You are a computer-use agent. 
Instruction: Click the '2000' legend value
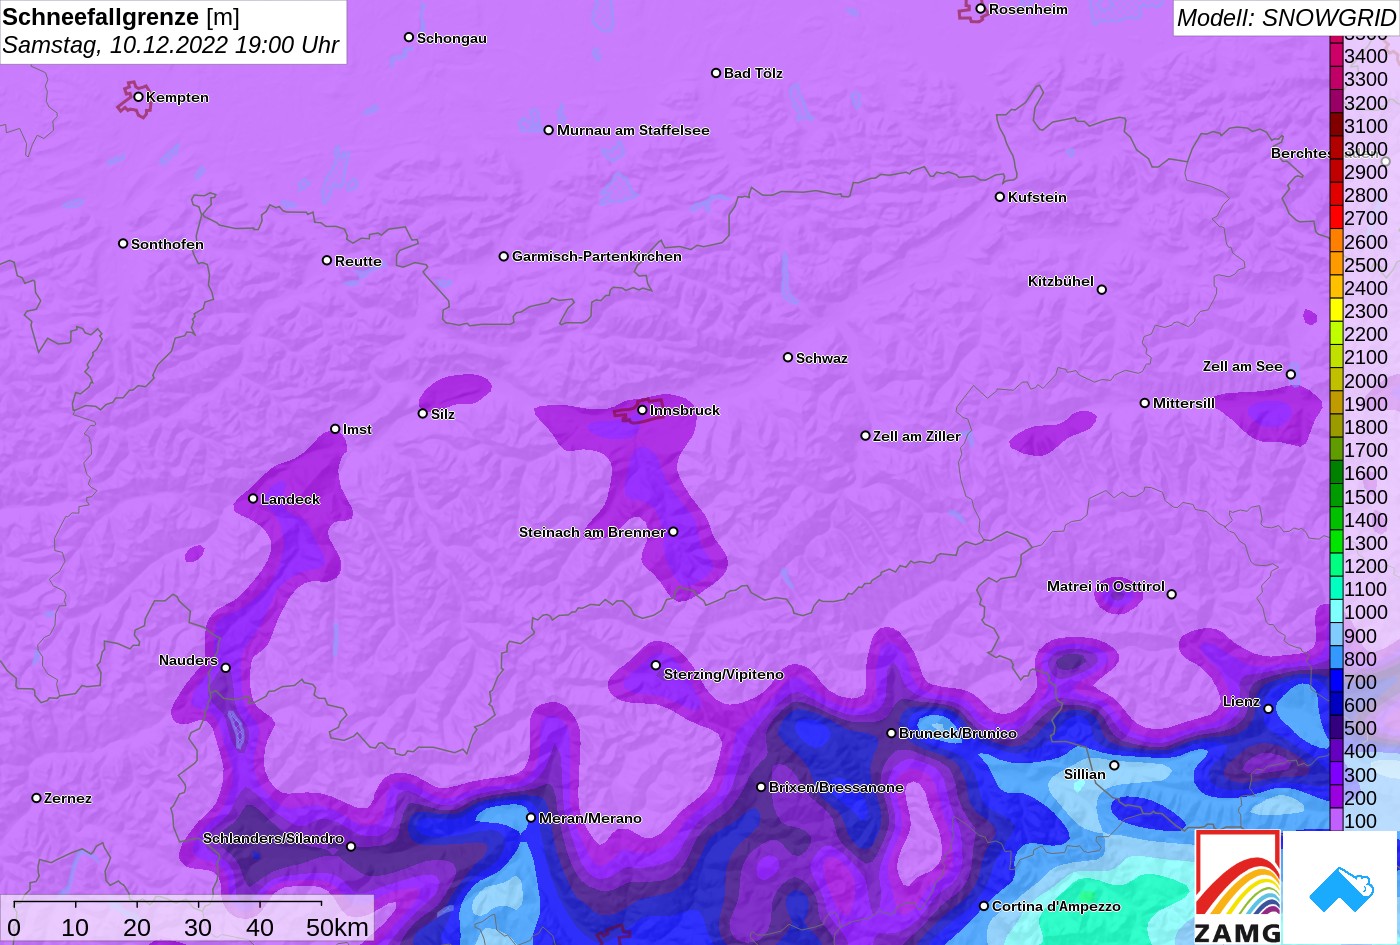[x=1366, y=381]
